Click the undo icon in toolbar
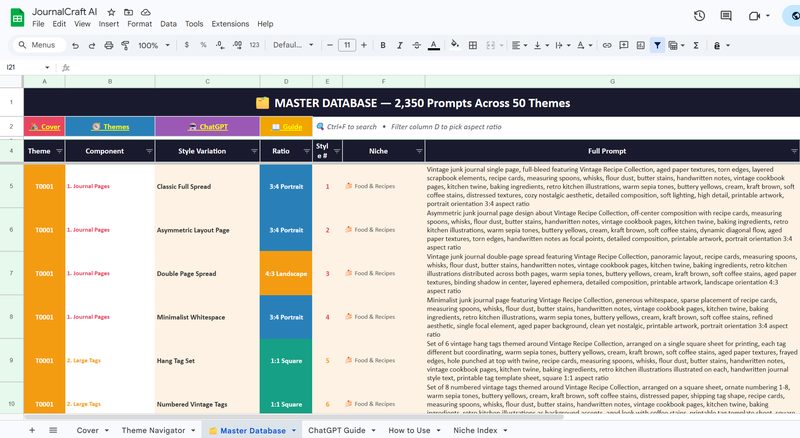 (x=75, y=45)
